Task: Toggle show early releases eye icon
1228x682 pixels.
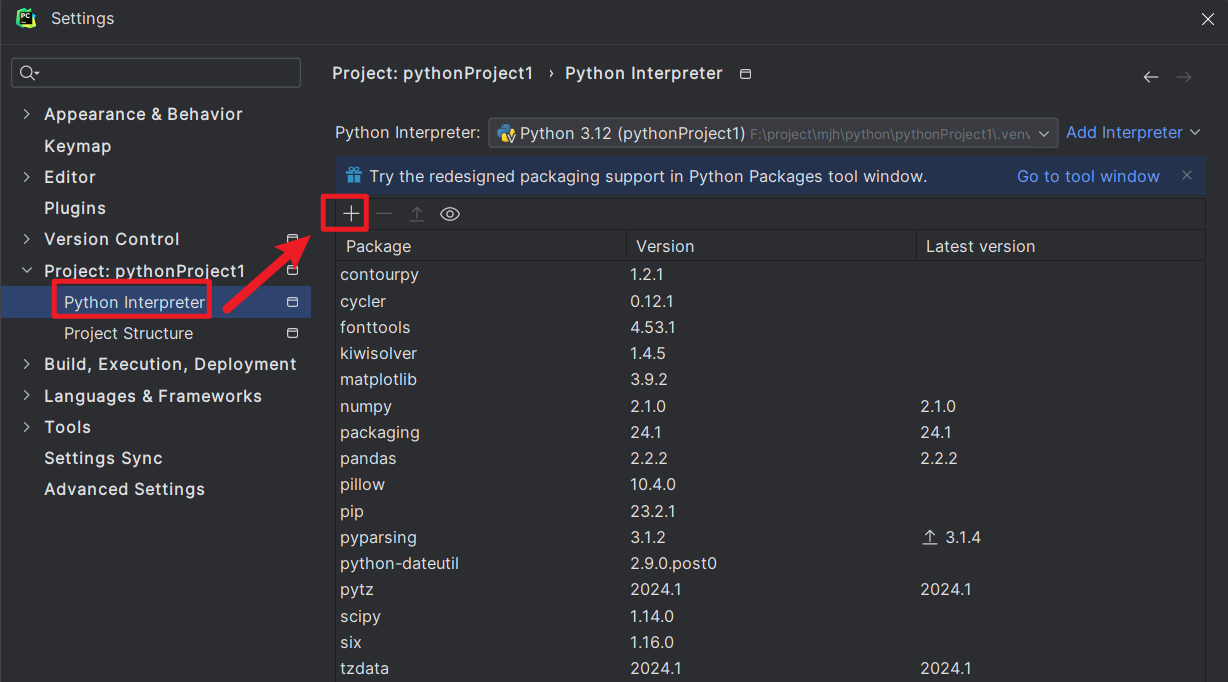Action: [x=450, y=214]
